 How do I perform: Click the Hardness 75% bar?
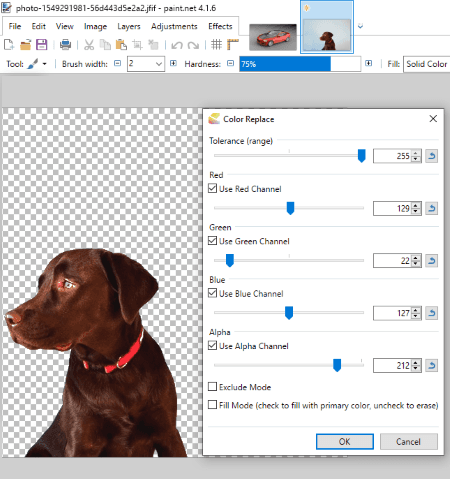click(300, 64)
